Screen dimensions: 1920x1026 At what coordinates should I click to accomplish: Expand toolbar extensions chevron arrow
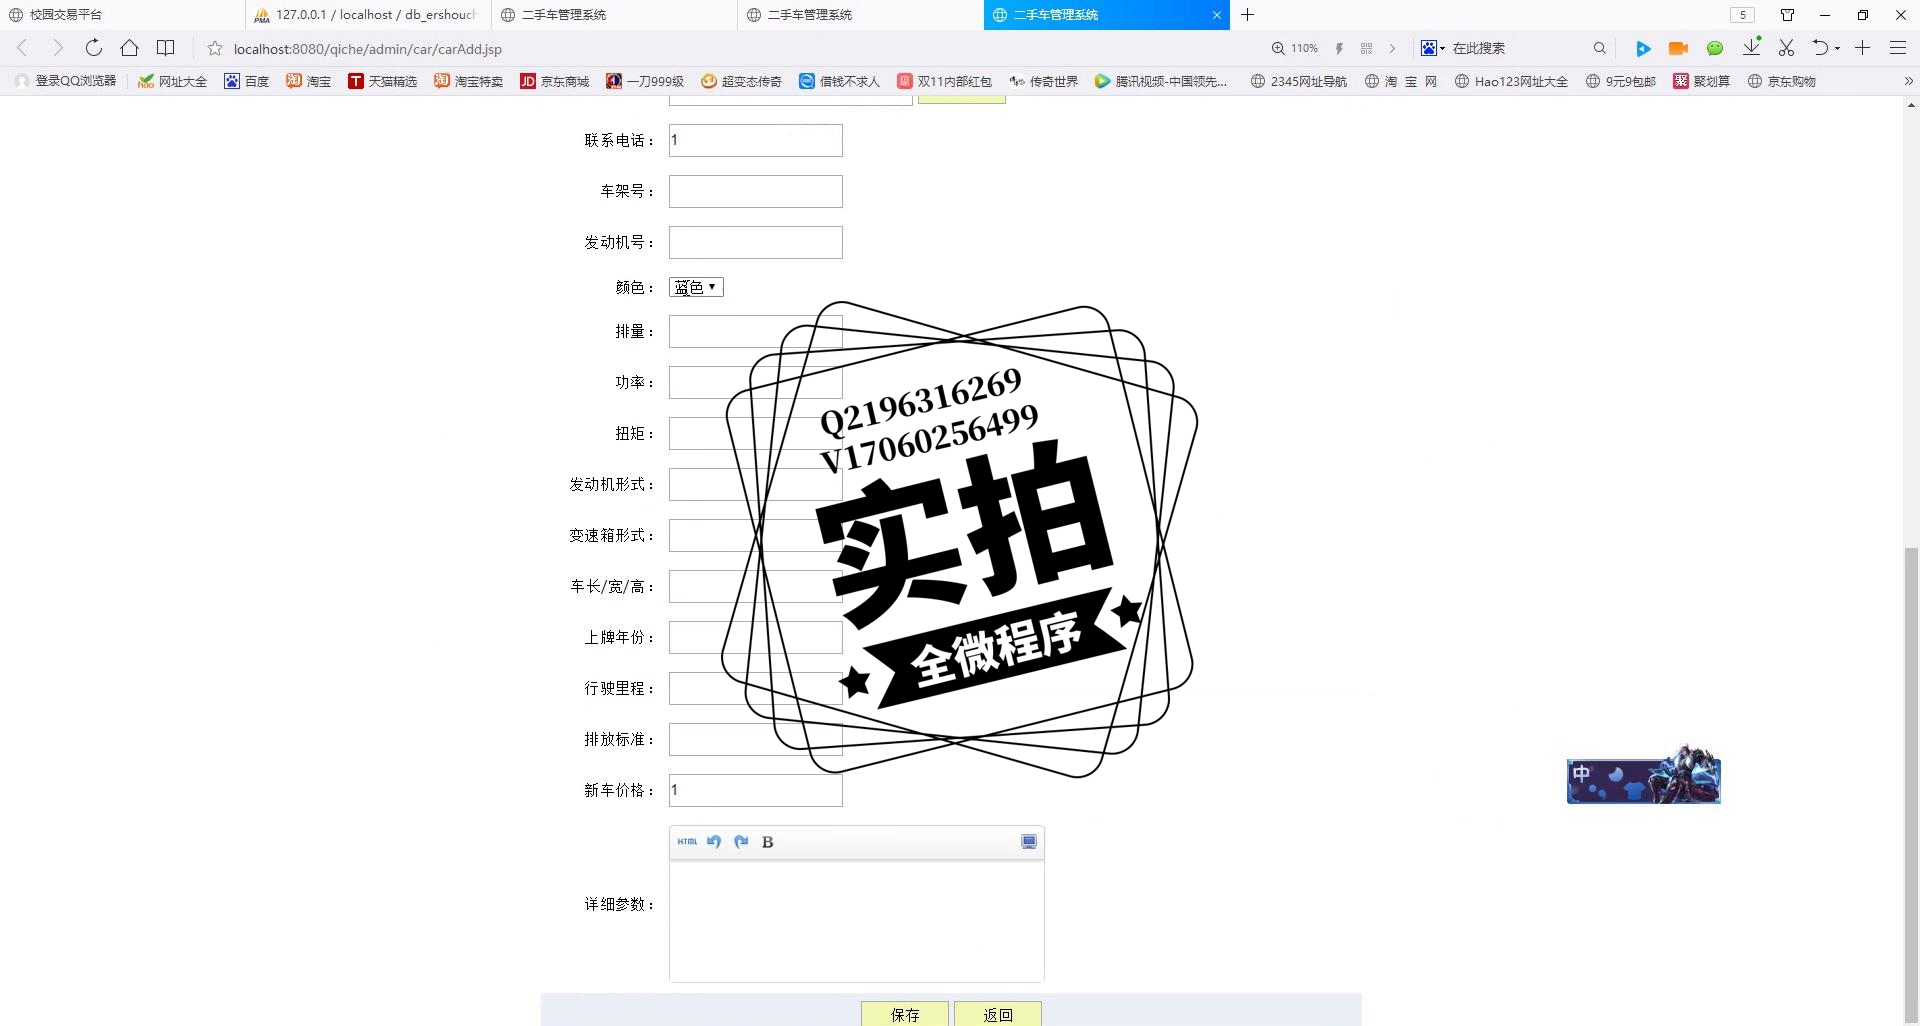click(x=1392, y=48)
